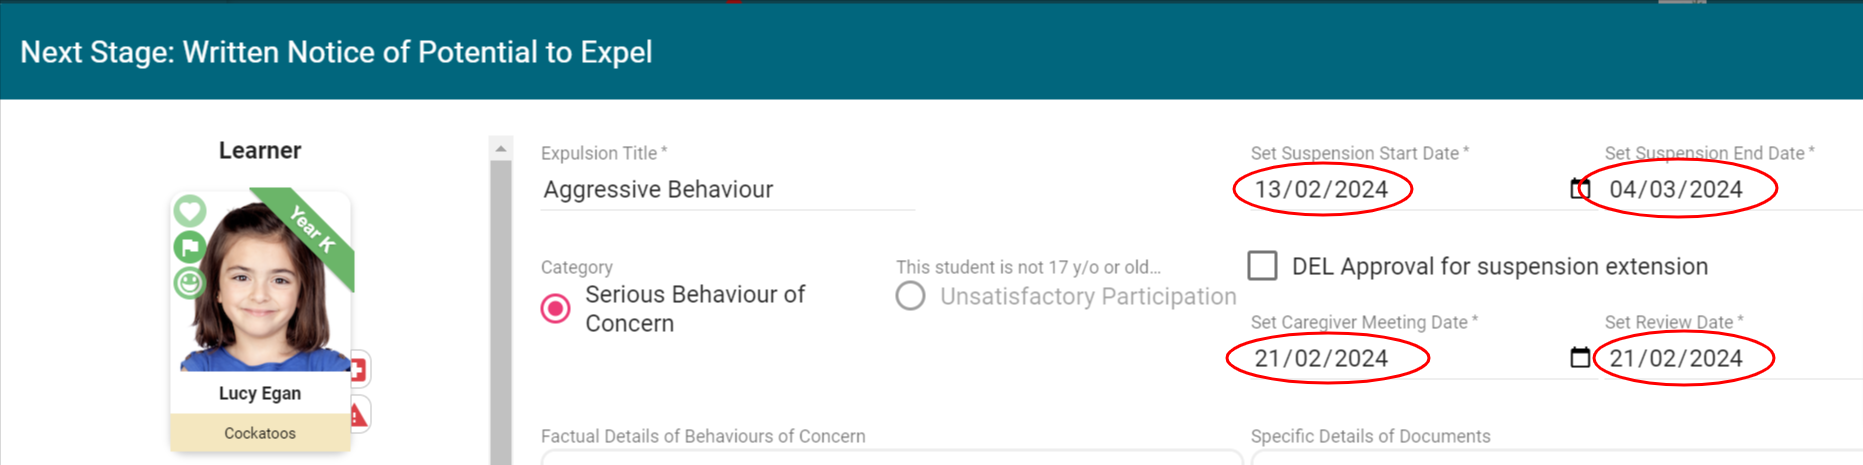Viewport: 1863px width, 465px height.
Task: Click the green flag icon on learner card
Action: [190, 247]
